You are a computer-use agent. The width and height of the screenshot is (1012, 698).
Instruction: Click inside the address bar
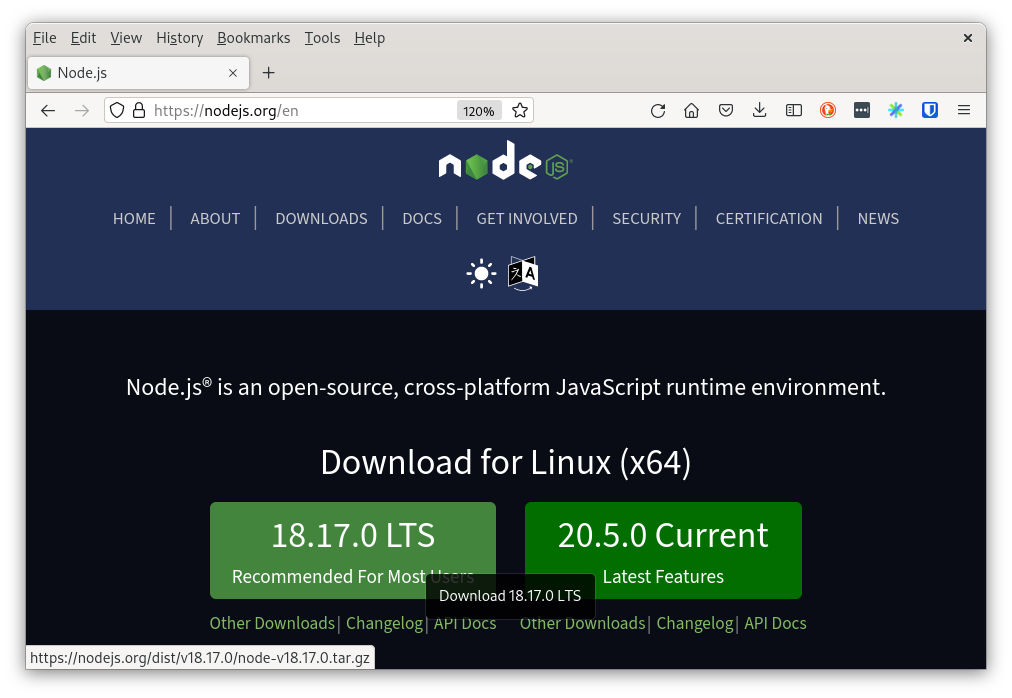pyautogui.click(x=300, y=110)
